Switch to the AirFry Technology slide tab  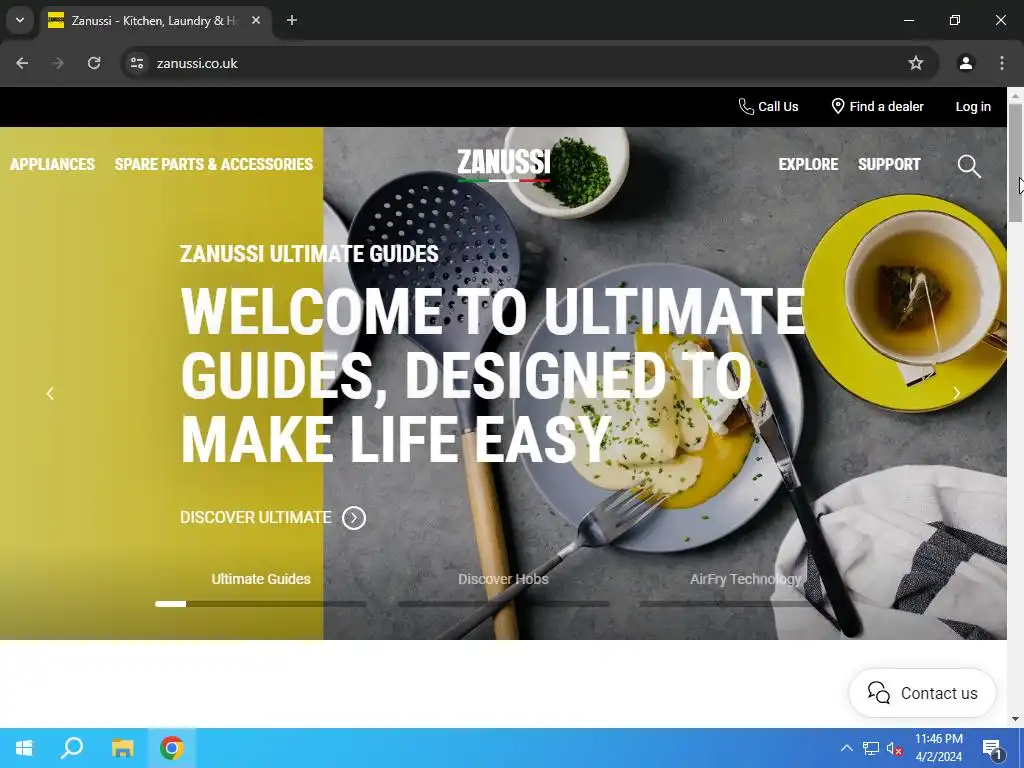coord(745,579)
